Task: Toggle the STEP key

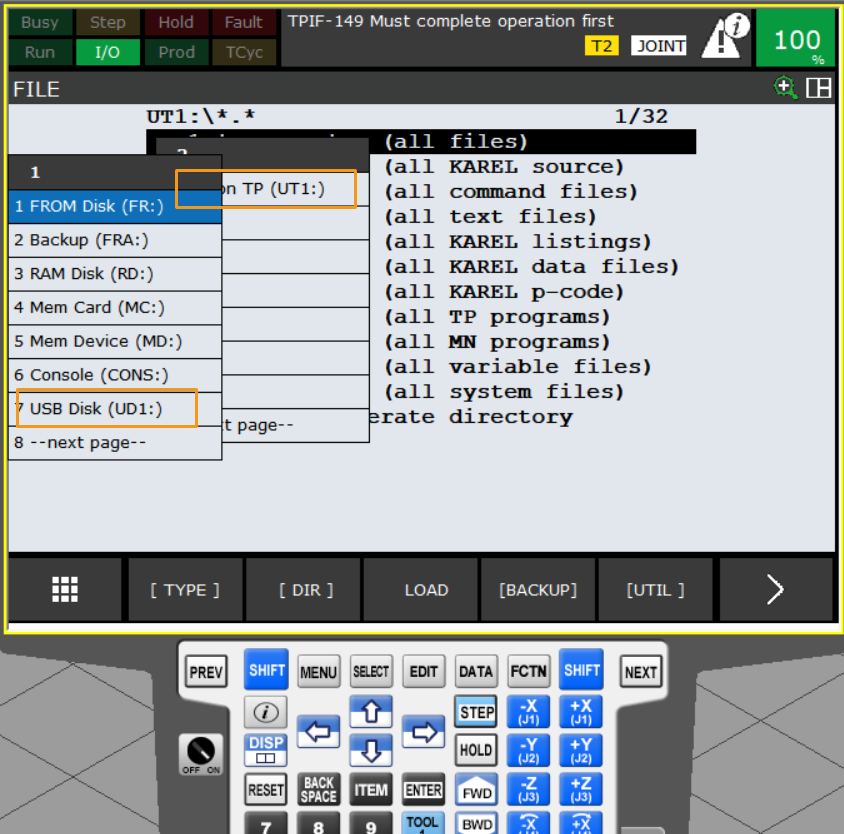Action: 476,712
